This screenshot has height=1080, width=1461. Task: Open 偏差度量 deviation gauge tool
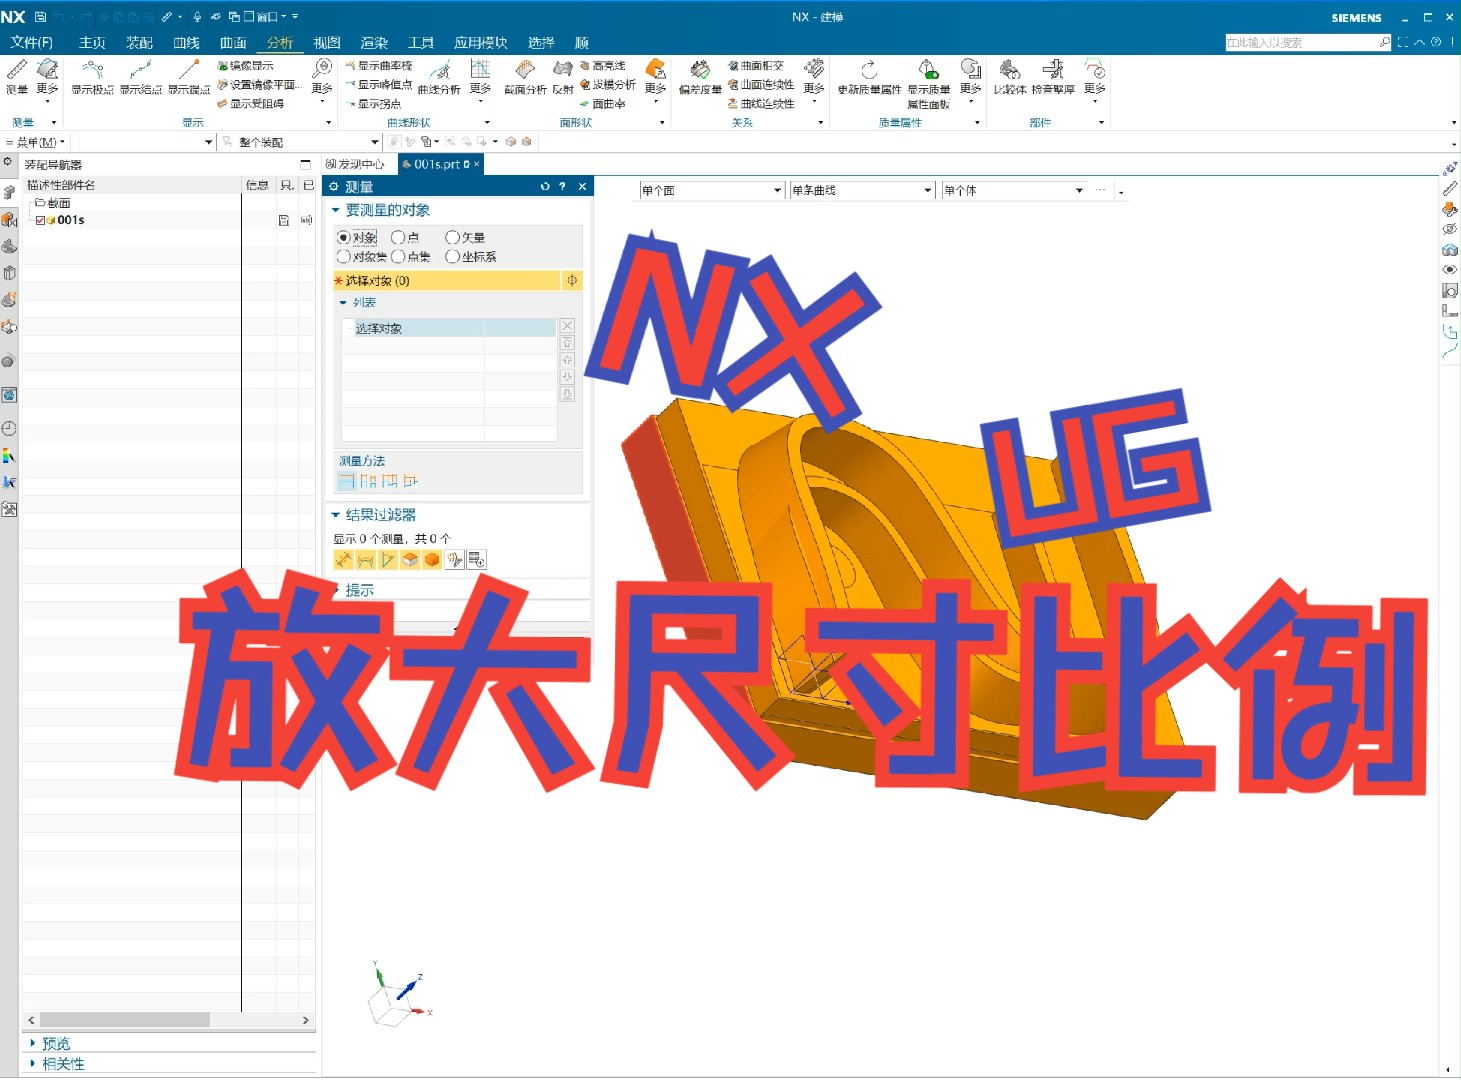click(700, 76)
